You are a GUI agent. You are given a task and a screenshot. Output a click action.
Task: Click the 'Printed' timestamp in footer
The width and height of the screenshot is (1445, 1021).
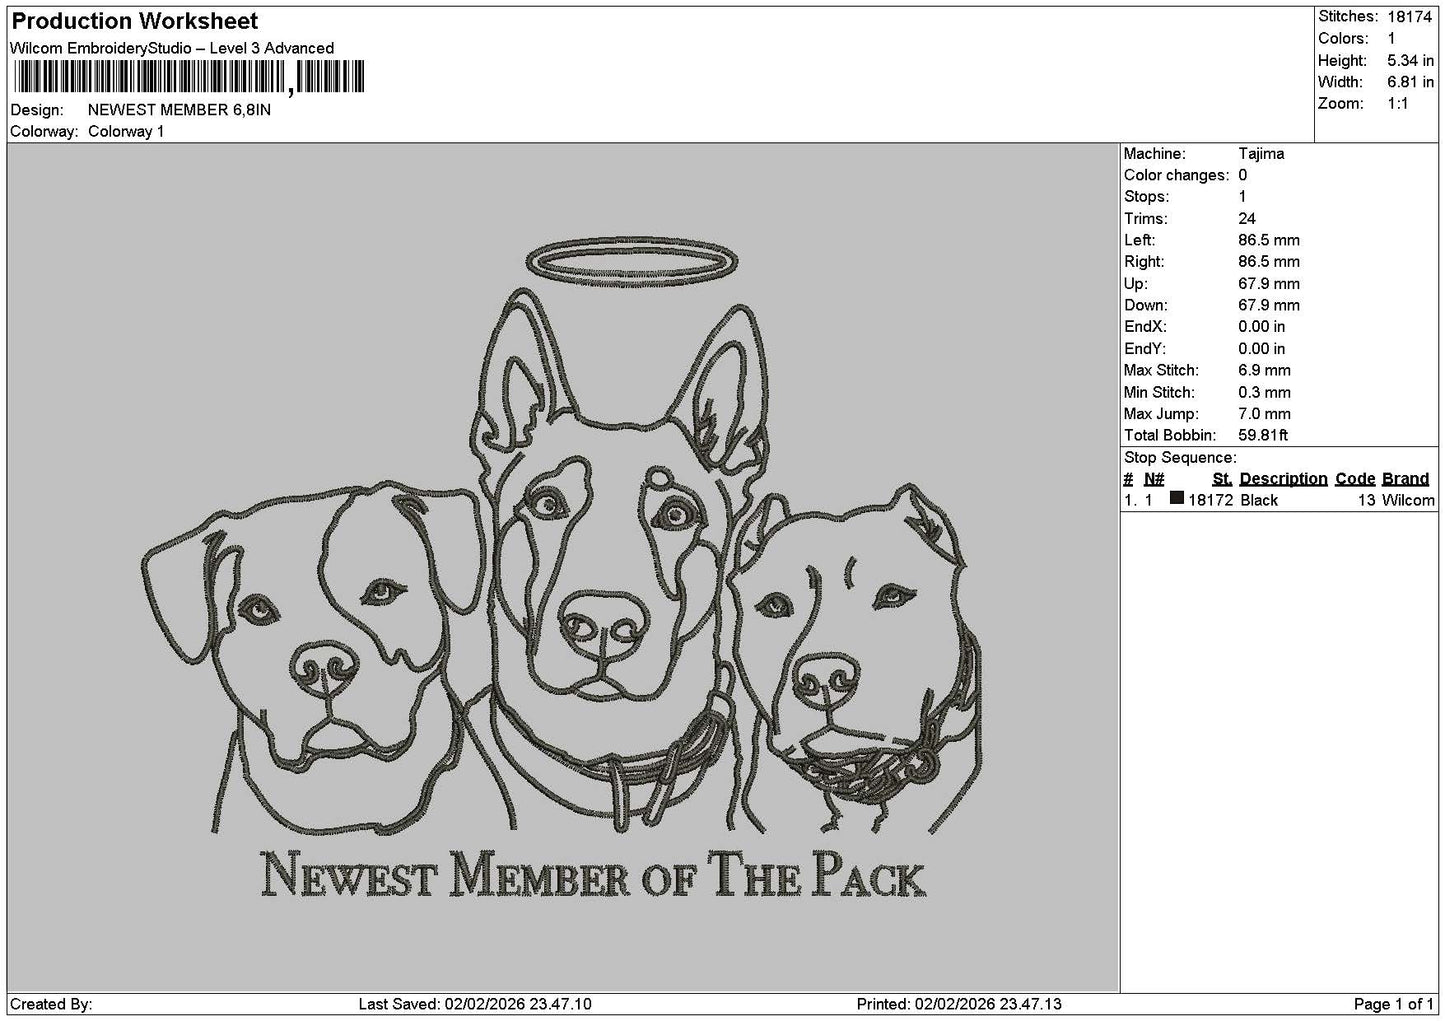point(960,1004)
